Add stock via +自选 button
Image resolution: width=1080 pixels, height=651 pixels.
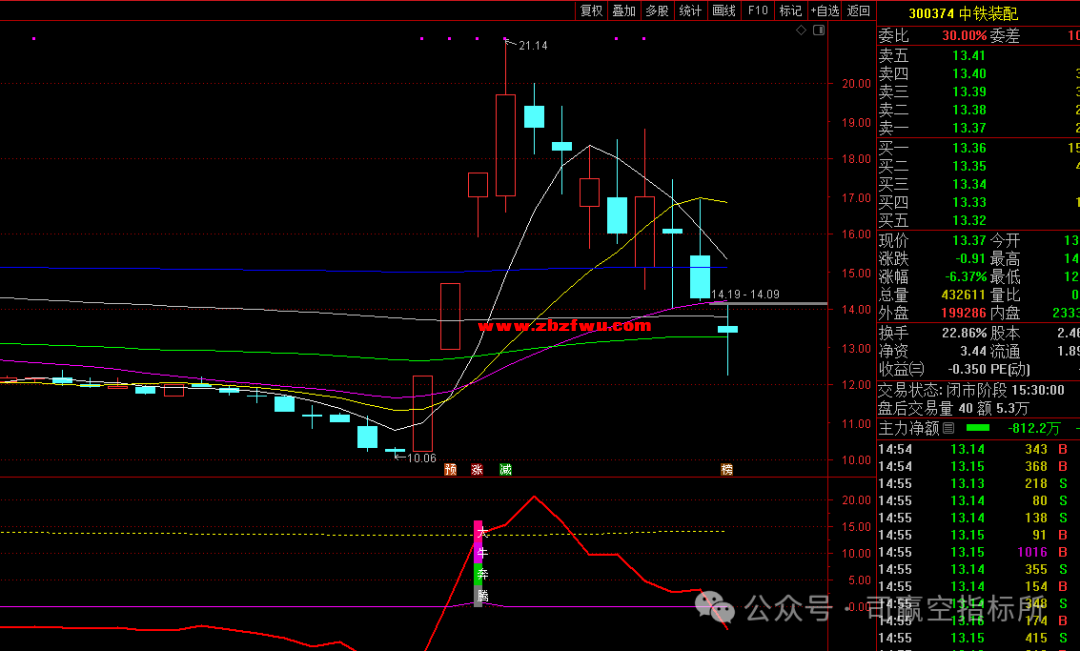(x=824, y=10)
